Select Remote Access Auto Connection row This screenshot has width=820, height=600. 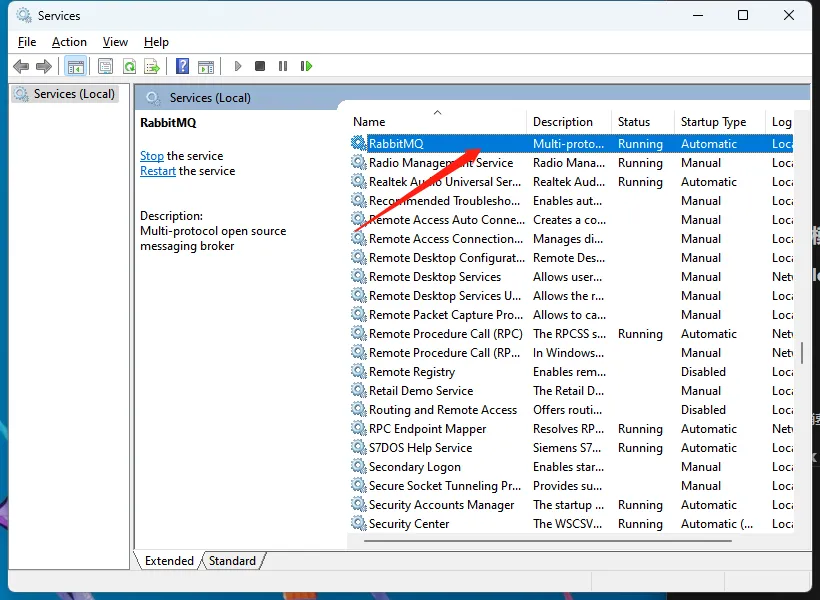pos(571,220)
